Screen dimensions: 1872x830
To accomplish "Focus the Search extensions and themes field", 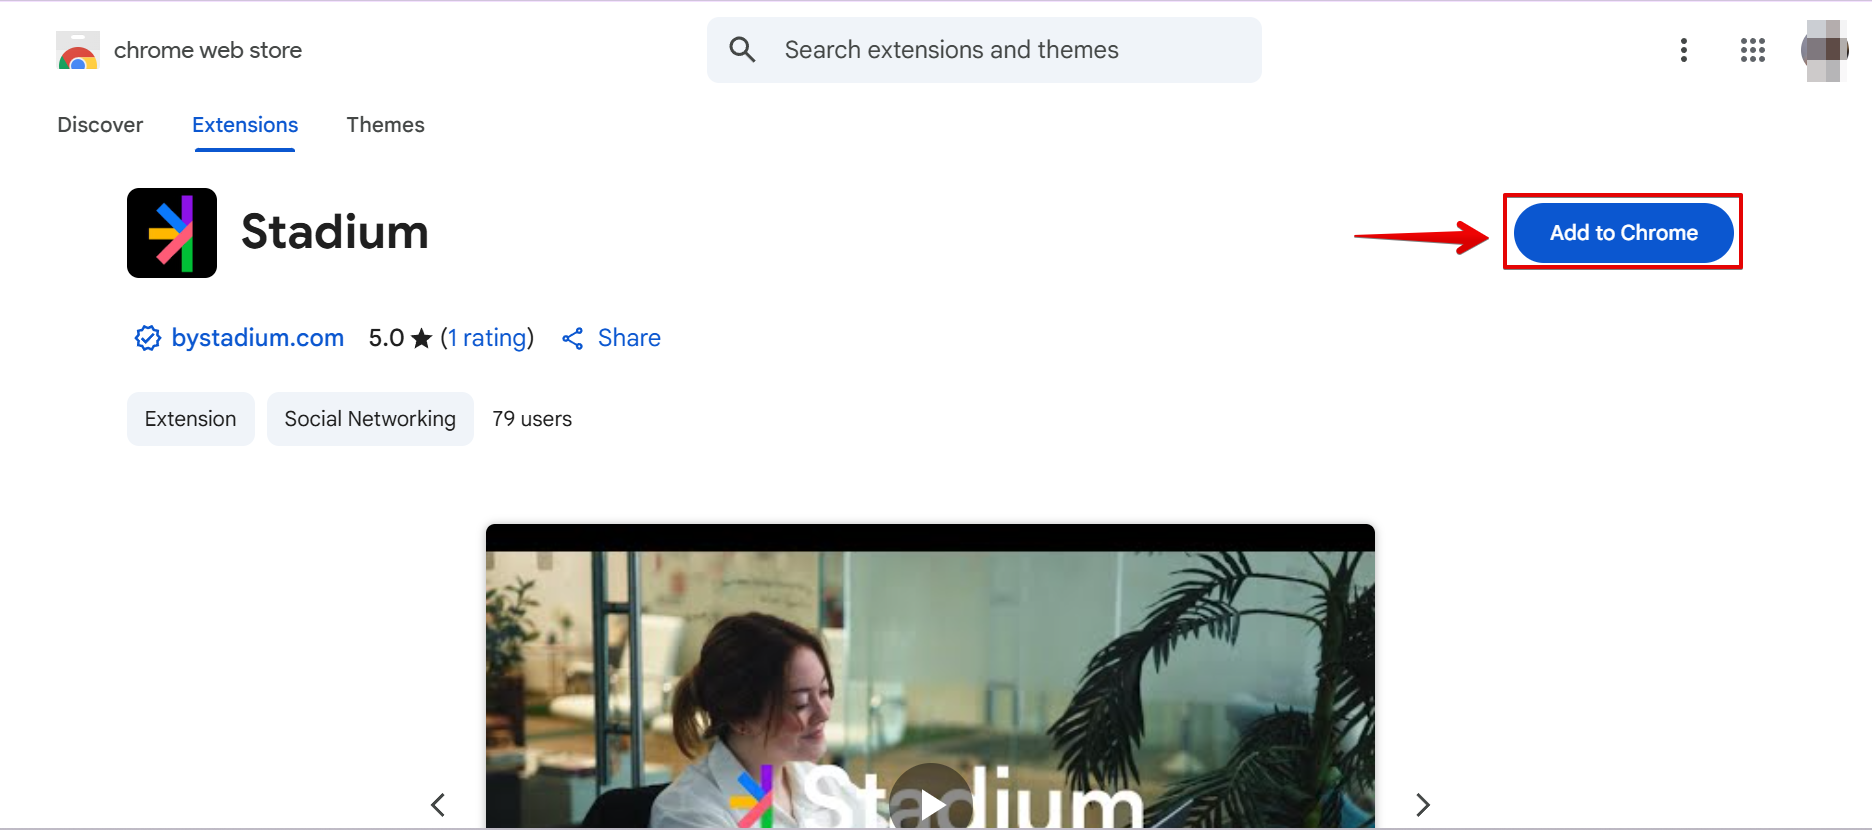I will pyautogui.click(x=984, y=50).
